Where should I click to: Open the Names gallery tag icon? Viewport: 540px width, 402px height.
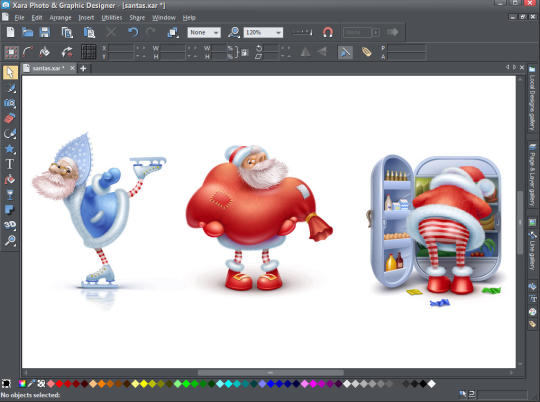click(532, 324)
